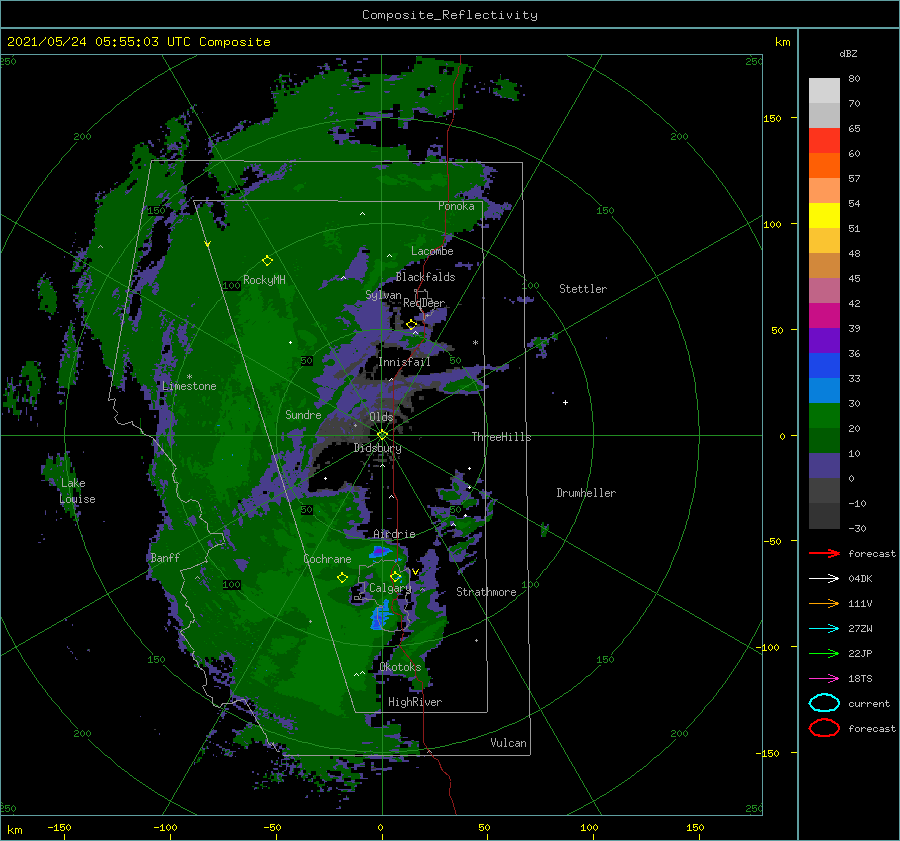Click the Composite_Reflectivity title
This screenshot has height=841, width=900.
pyautogui.click(x=450, y=15)
